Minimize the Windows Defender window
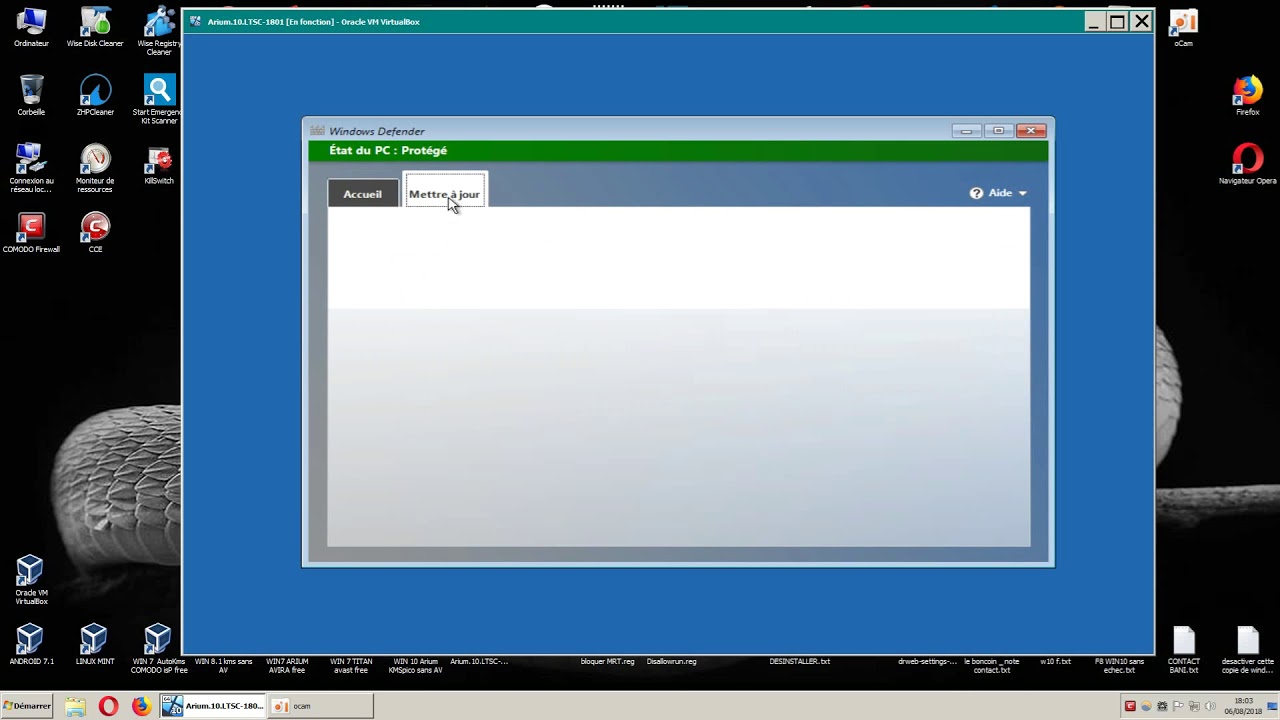This screenshot has width=1280, height=720. [966, 131]
